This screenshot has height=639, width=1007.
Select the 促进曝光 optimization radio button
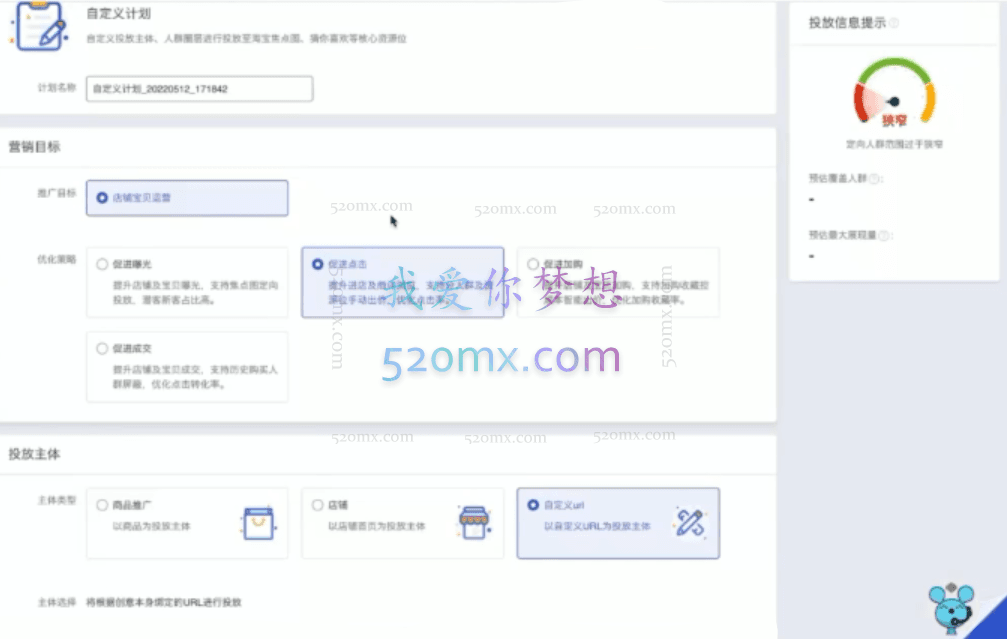(x=102, y=264)
